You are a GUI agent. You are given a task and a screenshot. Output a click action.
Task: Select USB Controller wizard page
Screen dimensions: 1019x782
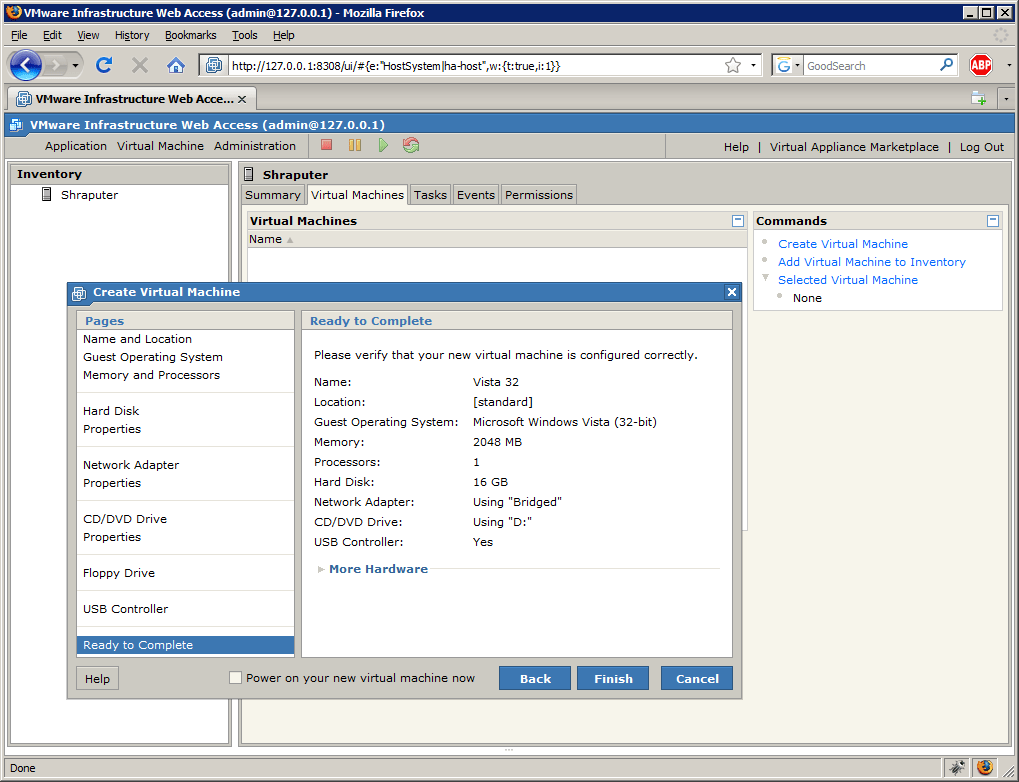(125, 609)
